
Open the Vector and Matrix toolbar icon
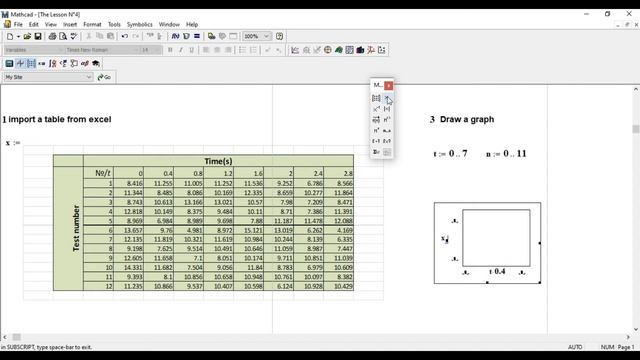(x=31, y=63)
